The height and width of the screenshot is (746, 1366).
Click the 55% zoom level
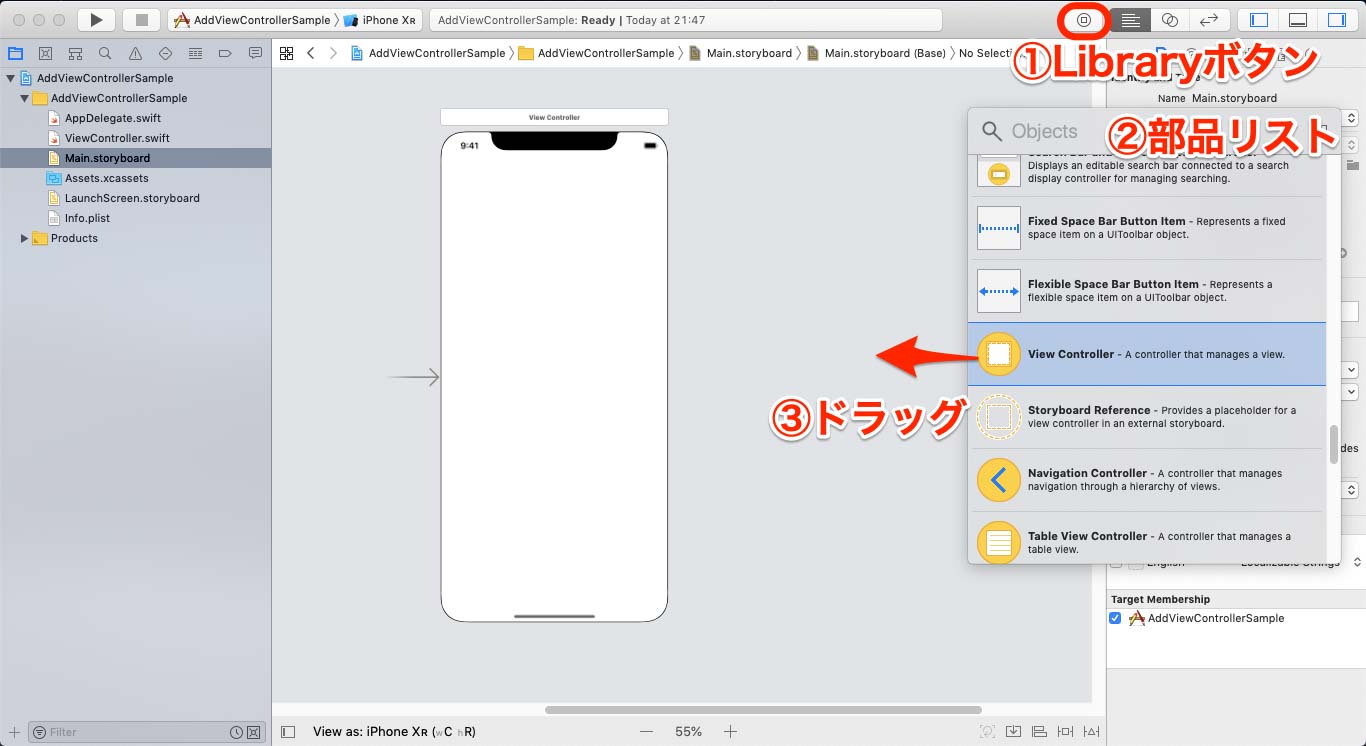[x=688, y=732]
